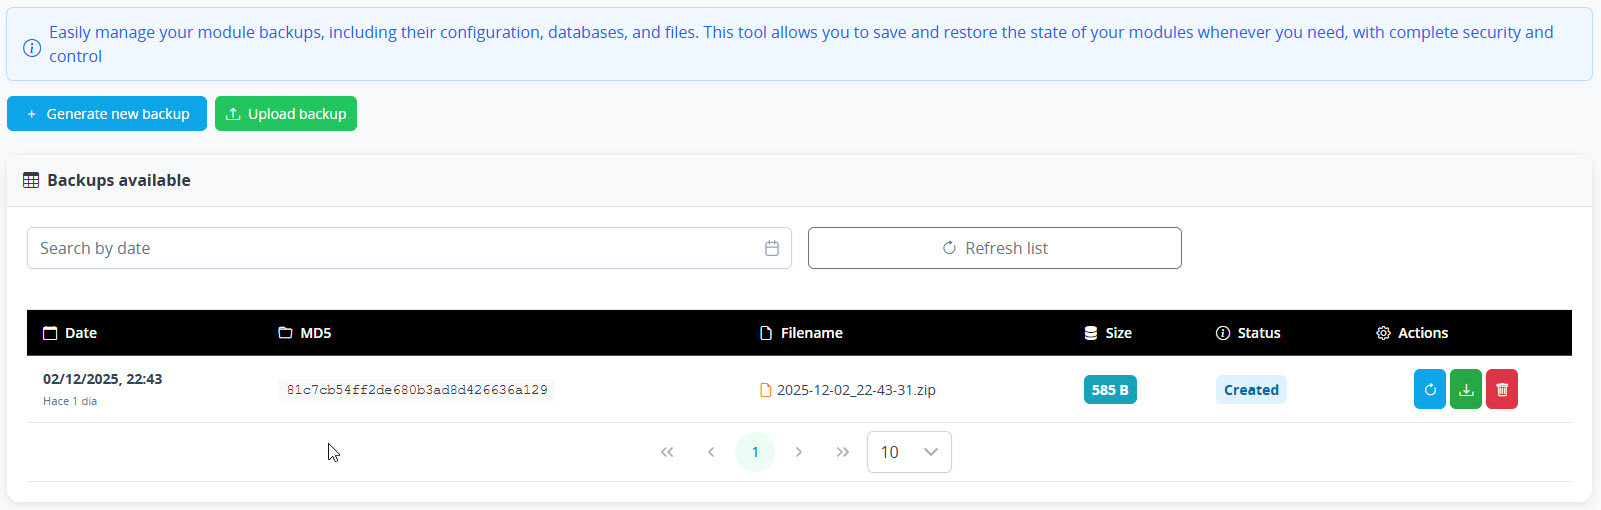Jump to the last page with double-right arrows
1601x510 pixels.
pyautogui.click(x=843, y=452)
